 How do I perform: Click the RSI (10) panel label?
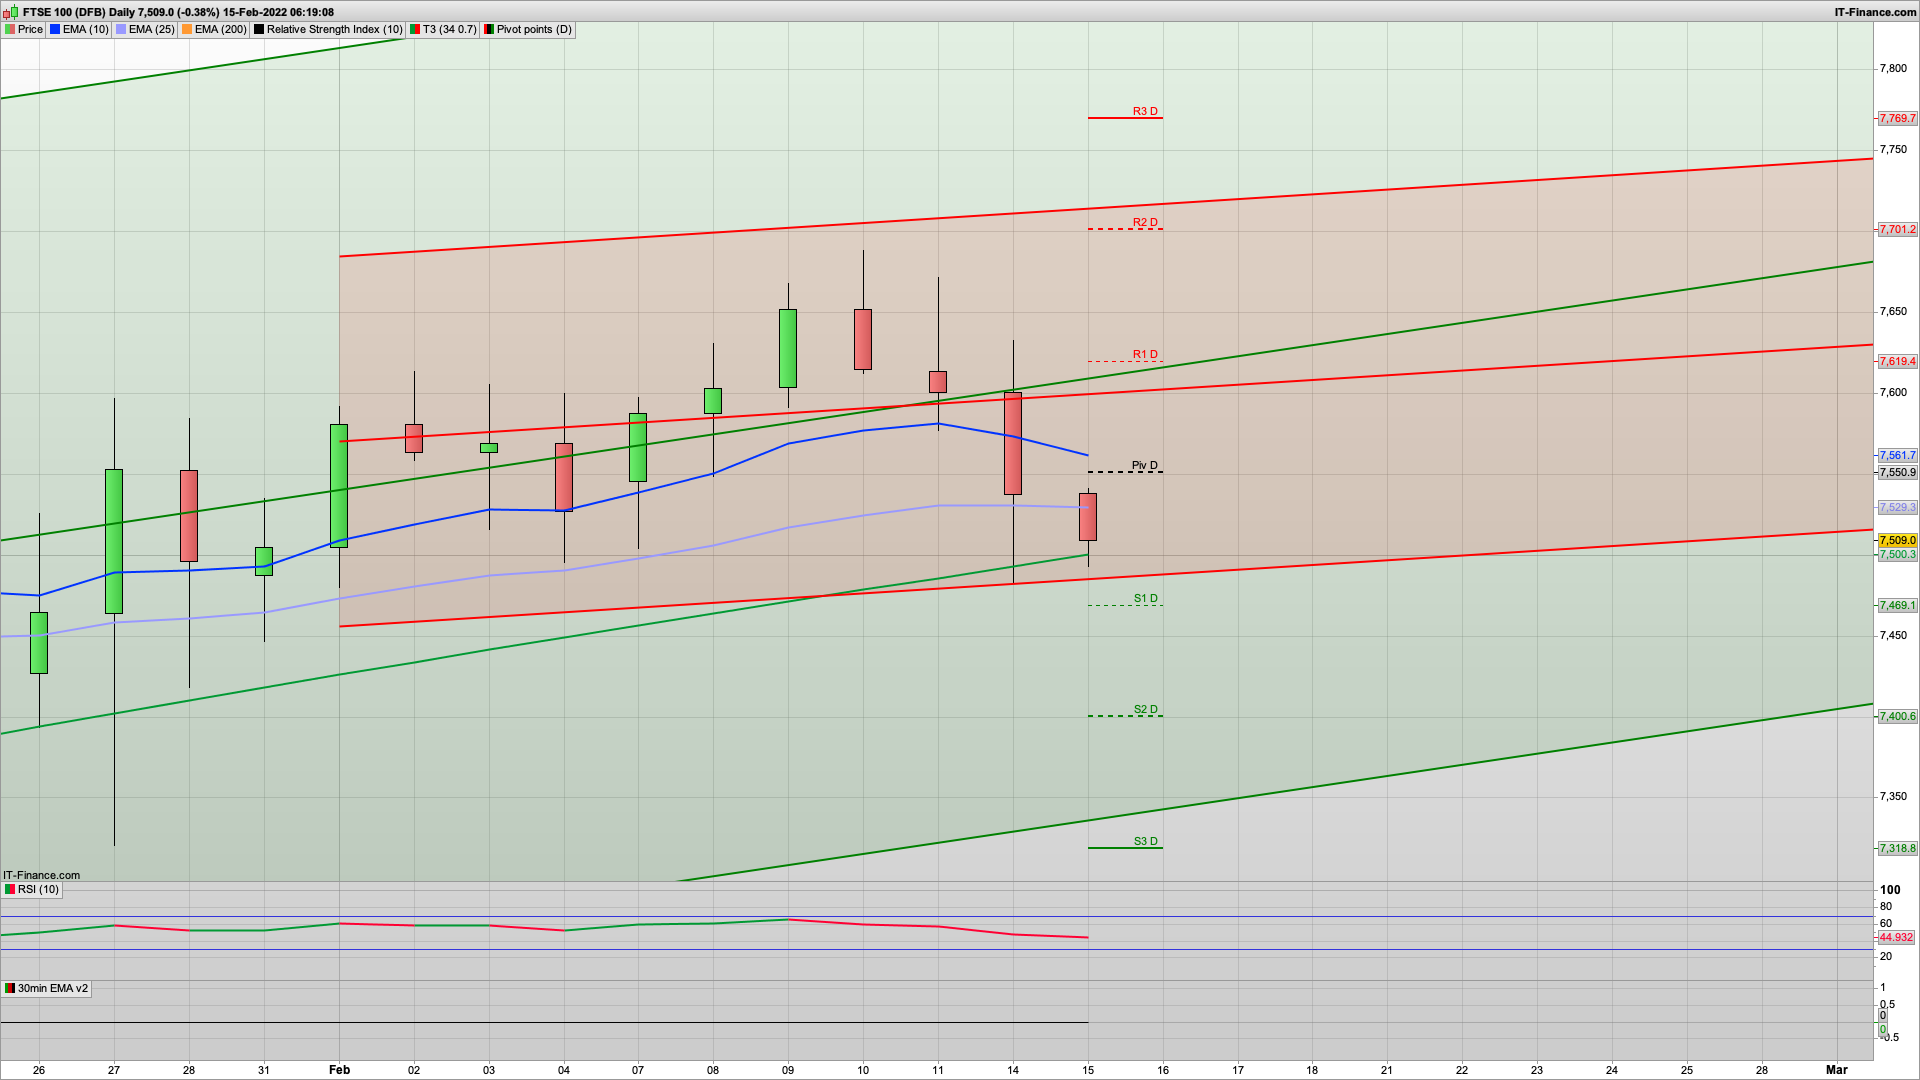point(32,889)
